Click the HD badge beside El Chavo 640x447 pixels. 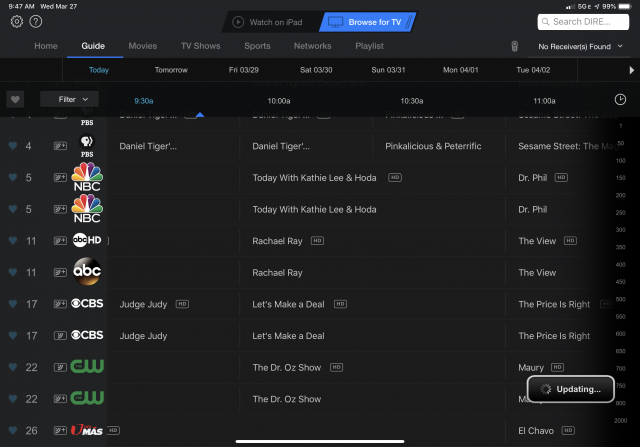pyautogui.click(x=568, y=430)
